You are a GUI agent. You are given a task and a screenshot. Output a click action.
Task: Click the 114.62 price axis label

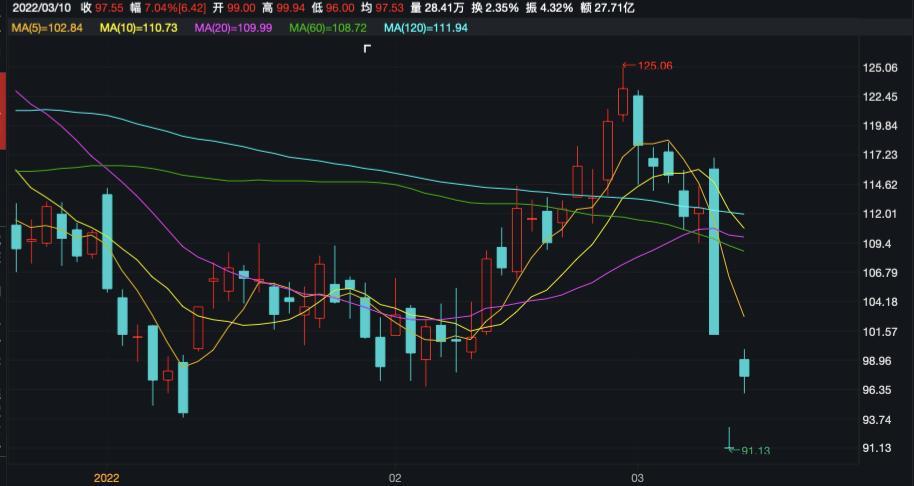(x=880, y=185)
